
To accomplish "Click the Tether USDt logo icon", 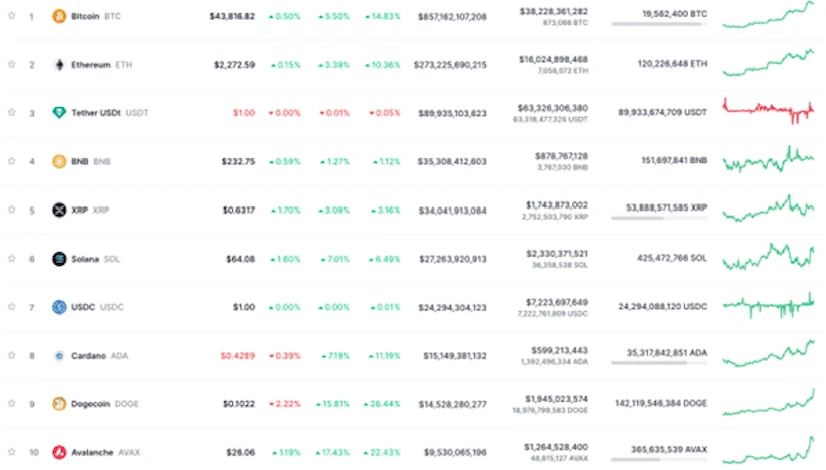I will (x=59, y=113).
